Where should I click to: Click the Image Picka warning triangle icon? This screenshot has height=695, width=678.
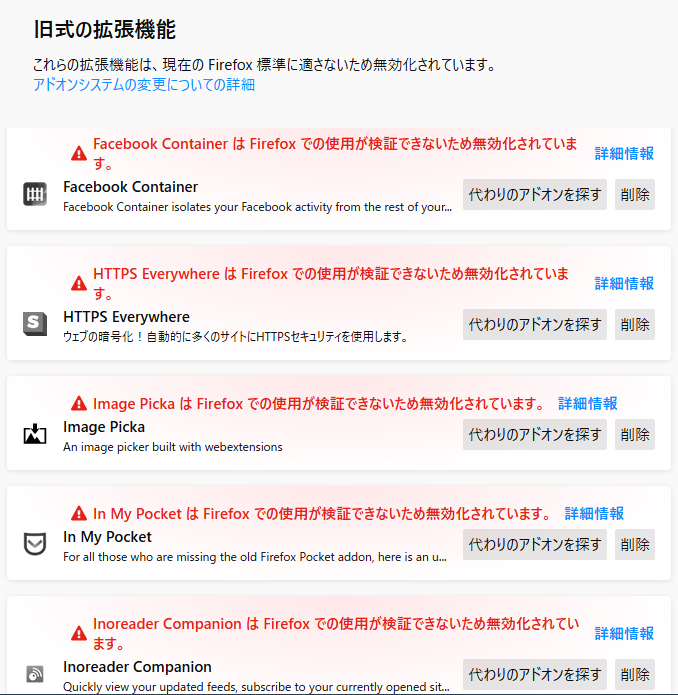pyautogui.click(x=79, y=404)
